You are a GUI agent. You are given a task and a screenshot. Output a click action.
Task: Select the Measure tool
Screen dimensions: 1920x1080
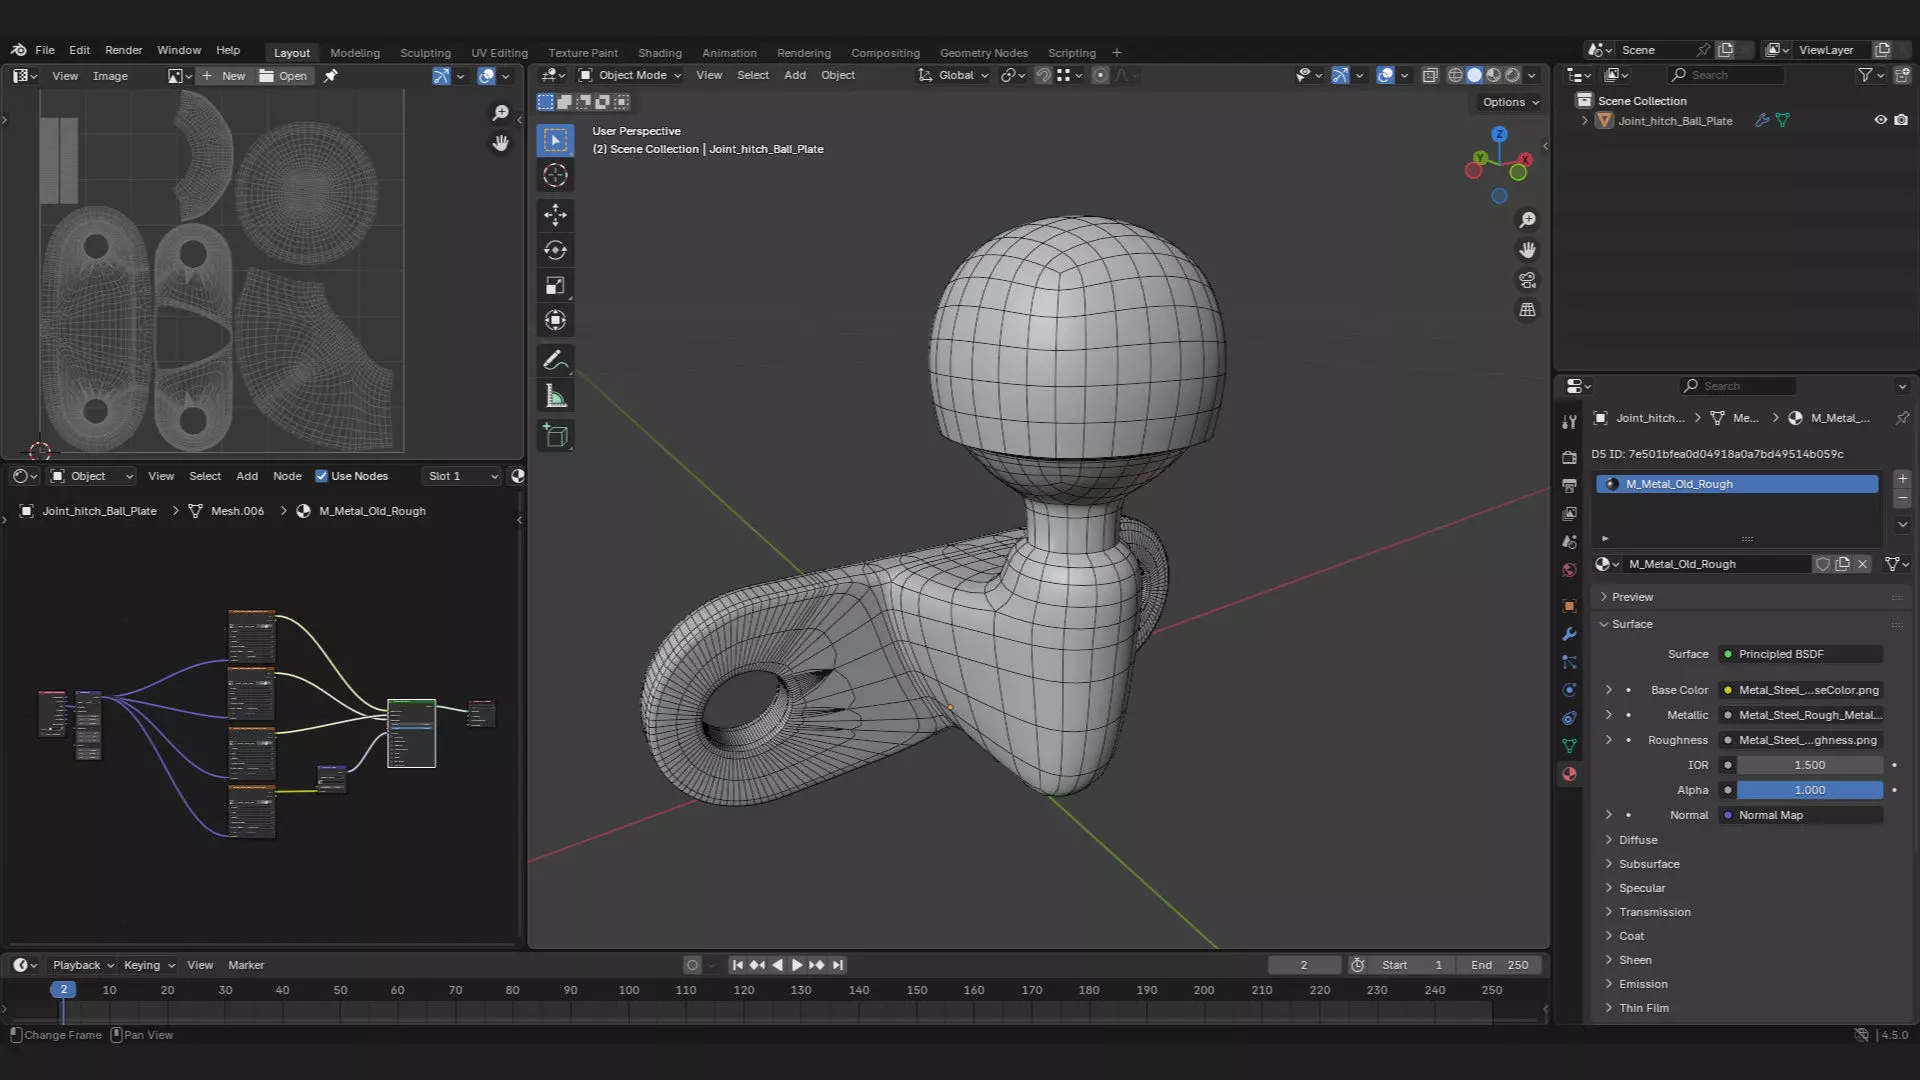coord(555,397)
